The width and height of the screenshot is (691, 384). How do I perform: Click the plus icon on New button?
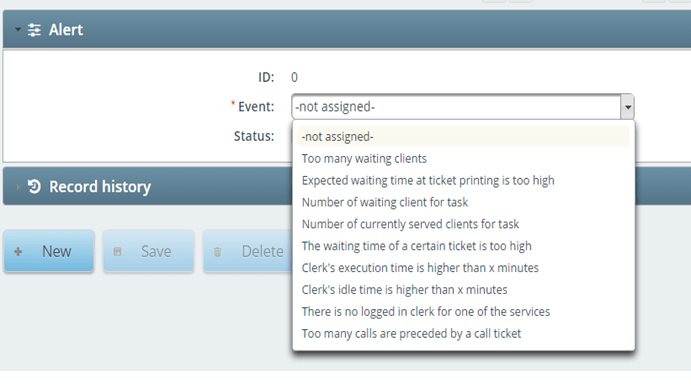coord(18,252)
